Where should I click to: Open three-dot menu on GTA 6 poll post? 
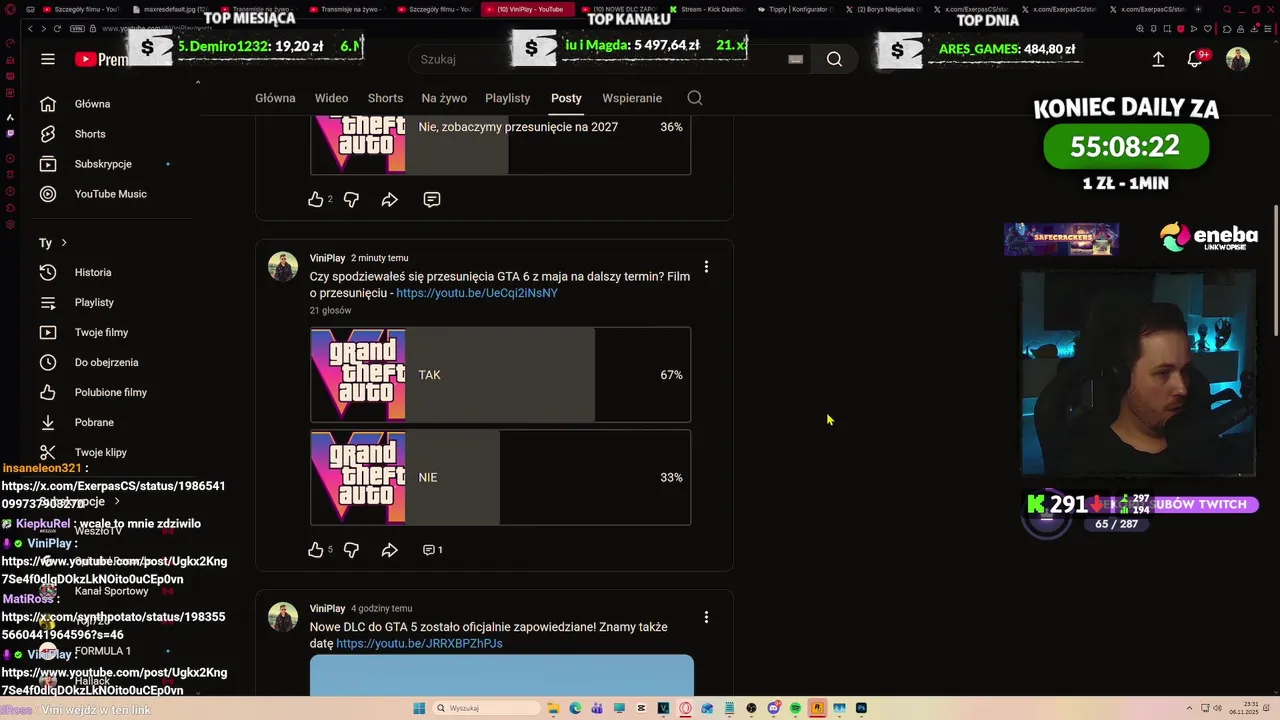[706, 267]
